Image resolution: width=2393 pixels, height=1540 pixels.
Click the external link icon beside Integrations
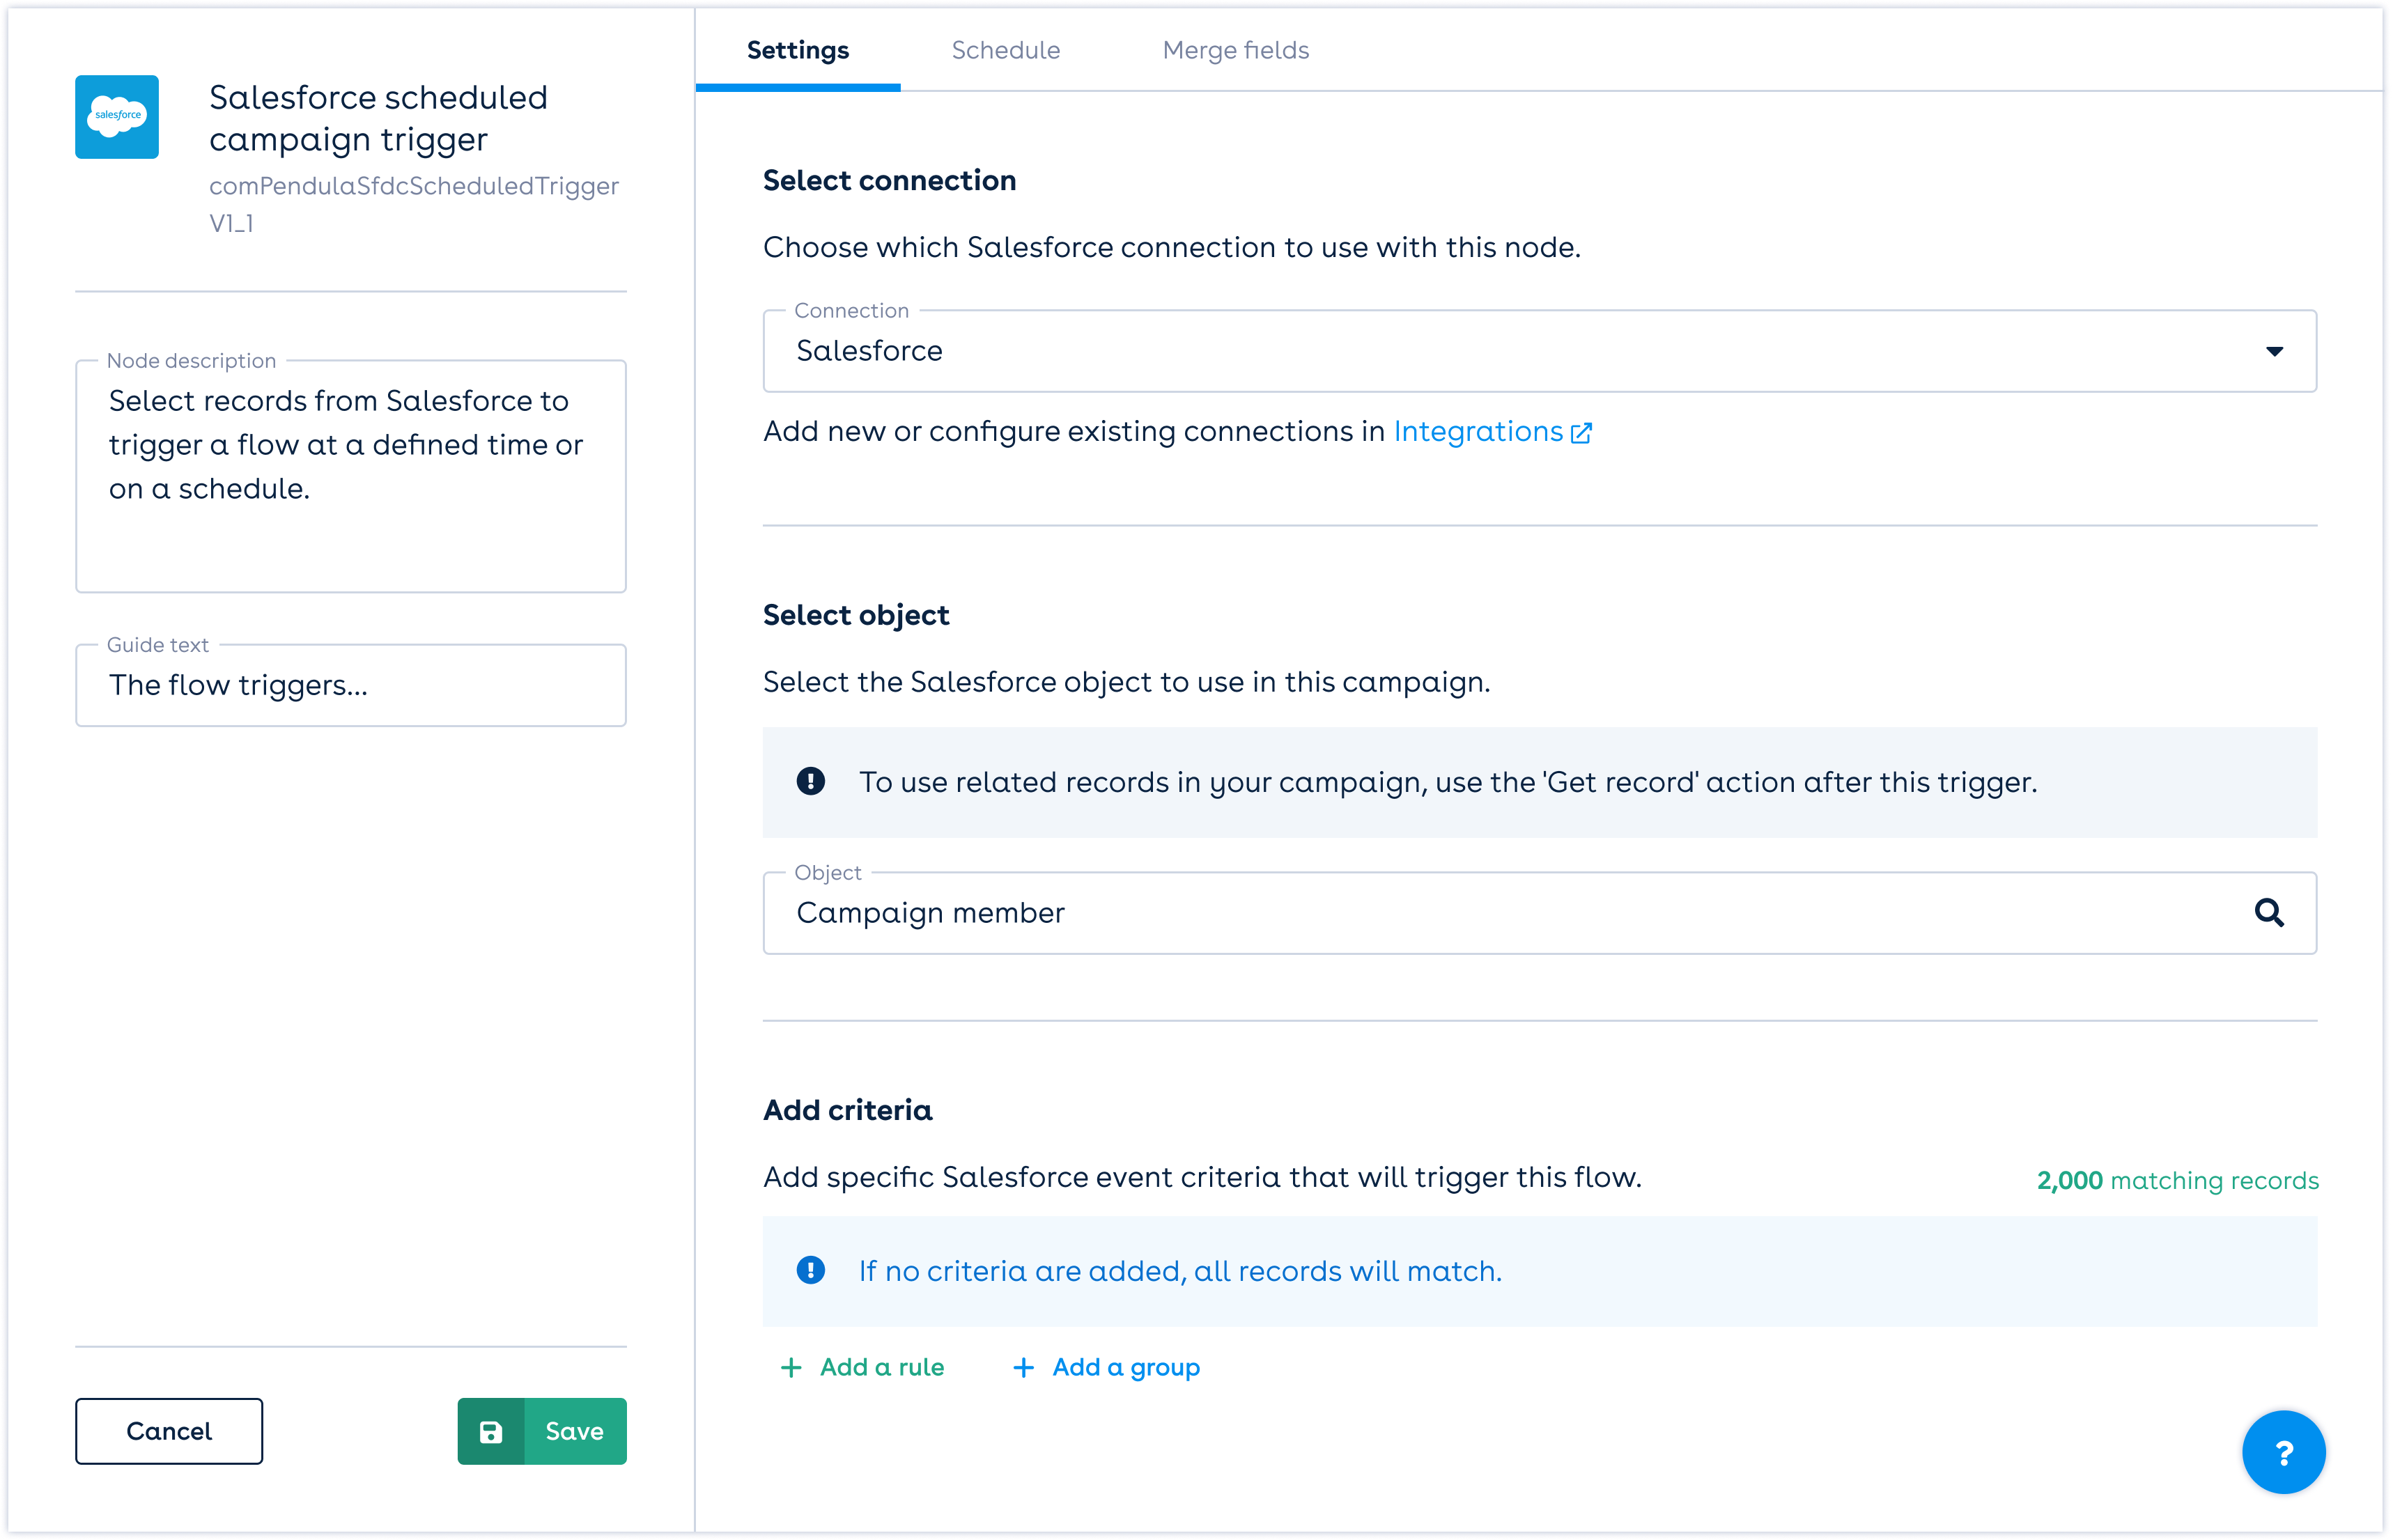coord(1582,433)
